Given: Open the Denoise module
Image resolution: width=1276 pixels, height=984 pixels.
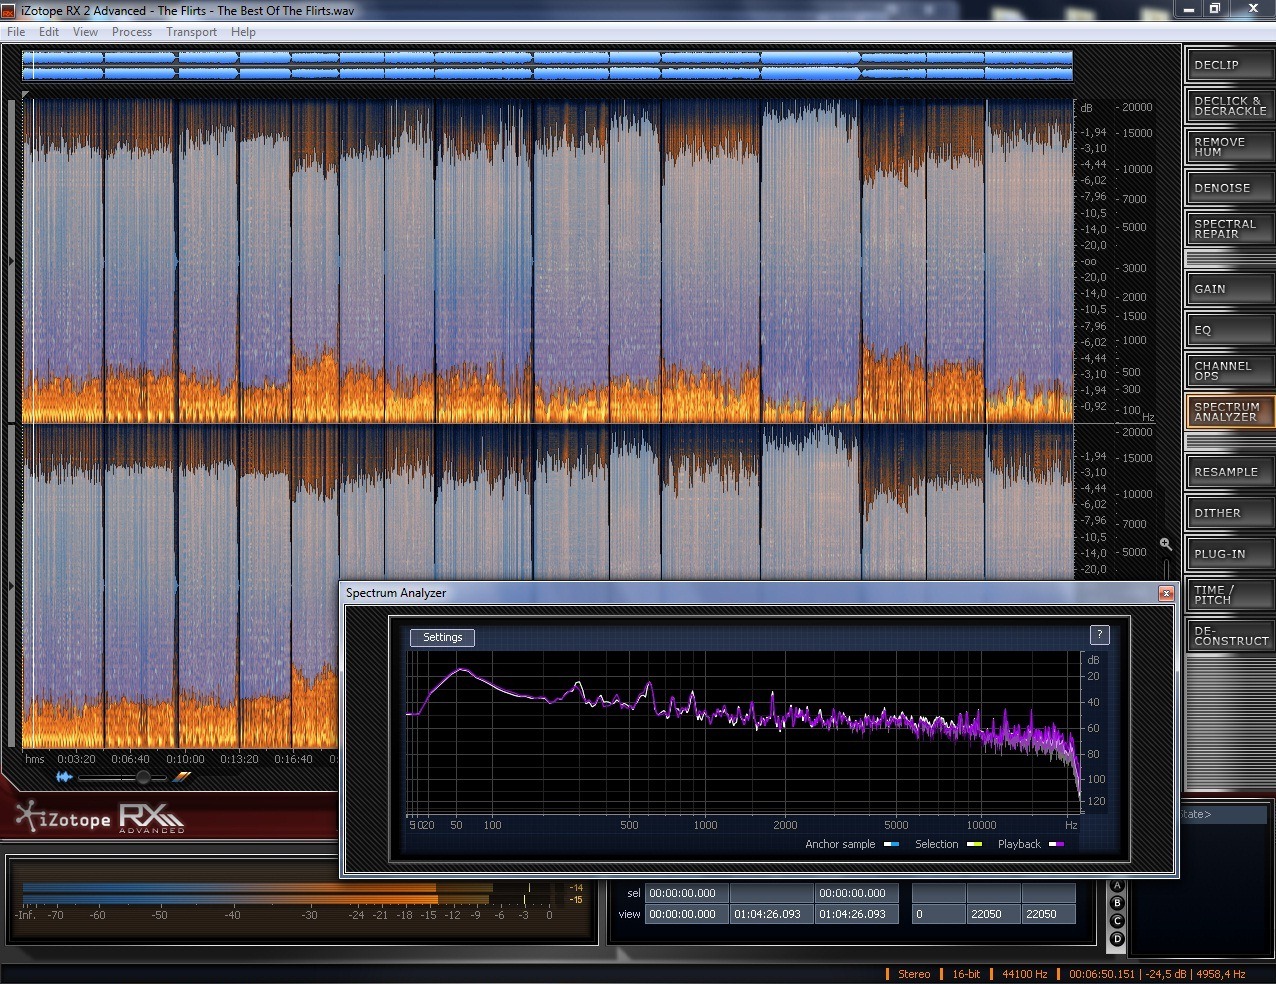Looking at the screenshot, I should (1229, 188).
